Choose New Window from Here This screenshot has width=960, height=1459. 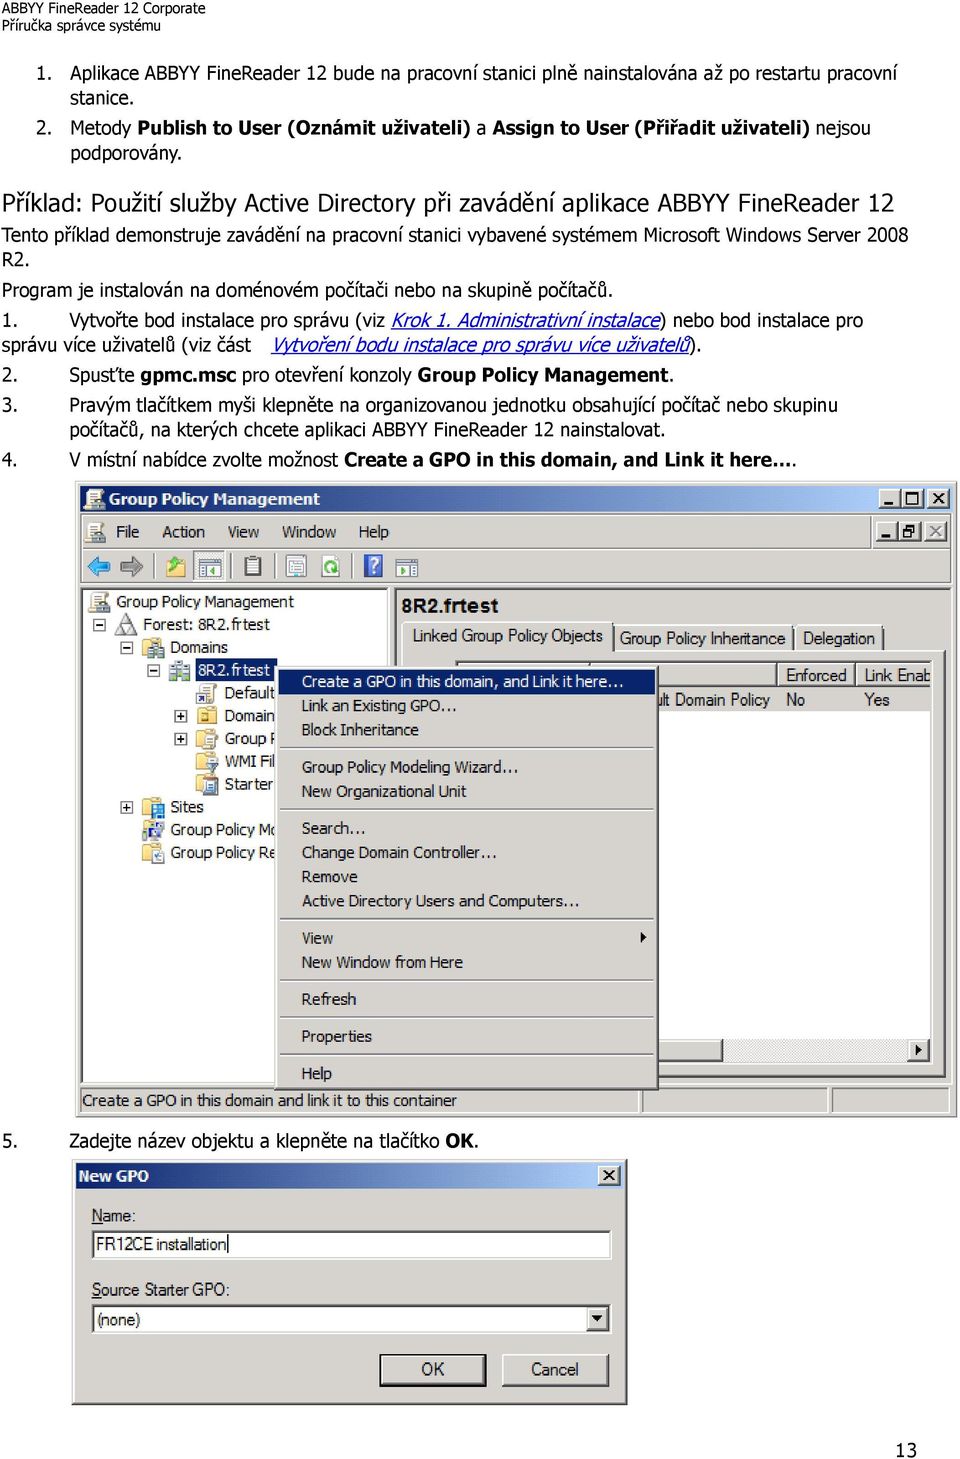(466, 962)
